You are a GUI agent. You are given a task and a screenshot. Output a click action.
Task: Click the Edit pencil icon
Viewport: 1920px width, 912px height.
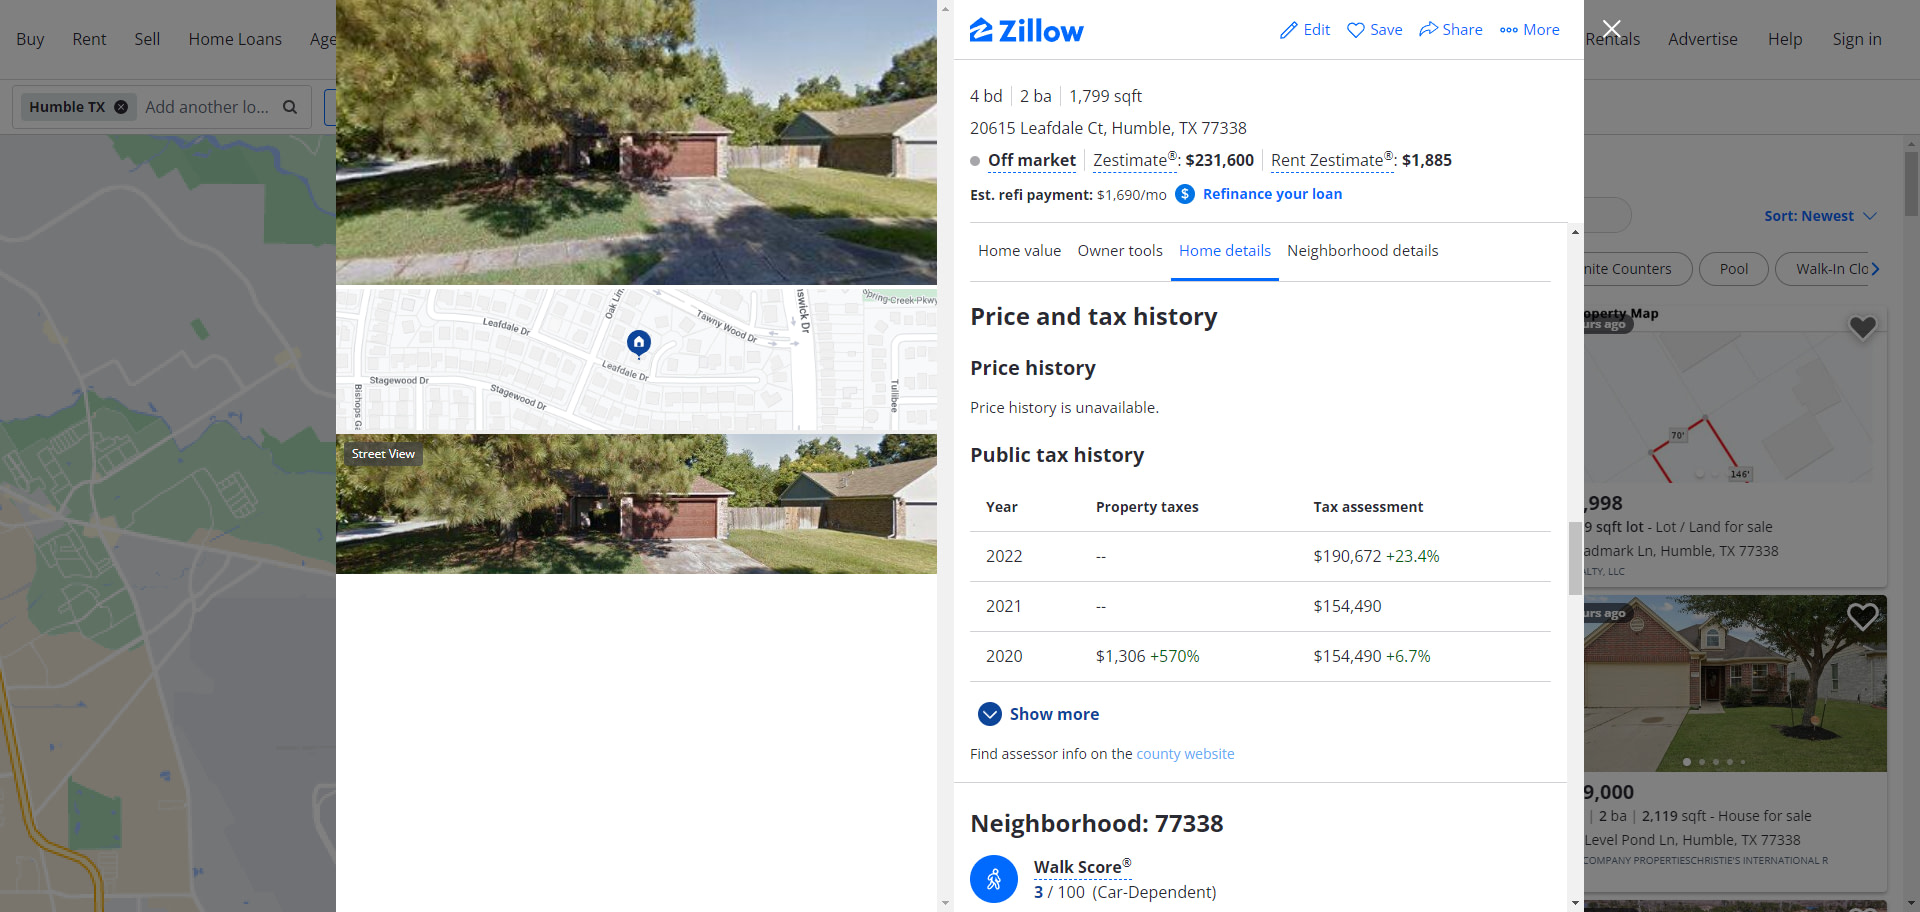[1289, 30]
